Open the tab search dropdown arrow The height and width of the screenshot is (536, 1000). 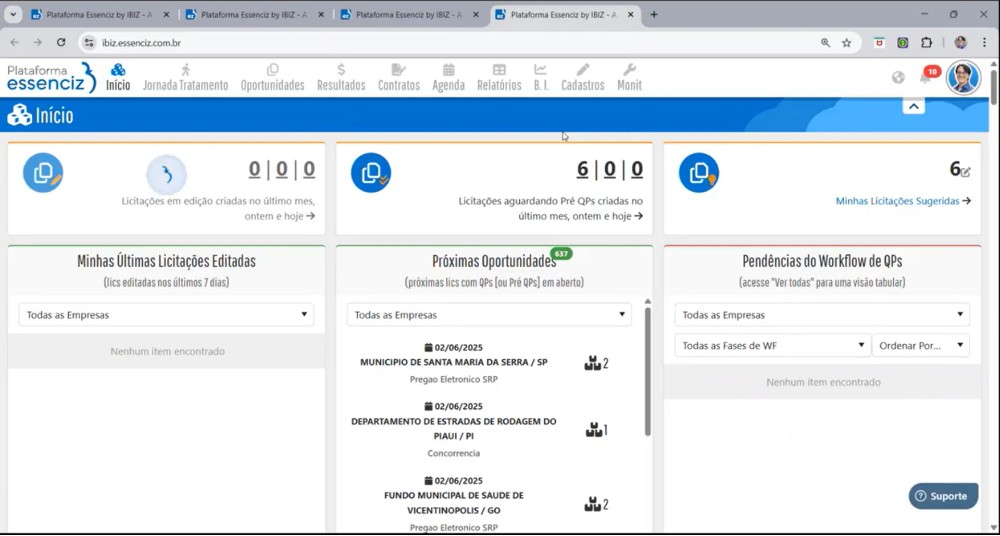(x=12, y=14)
